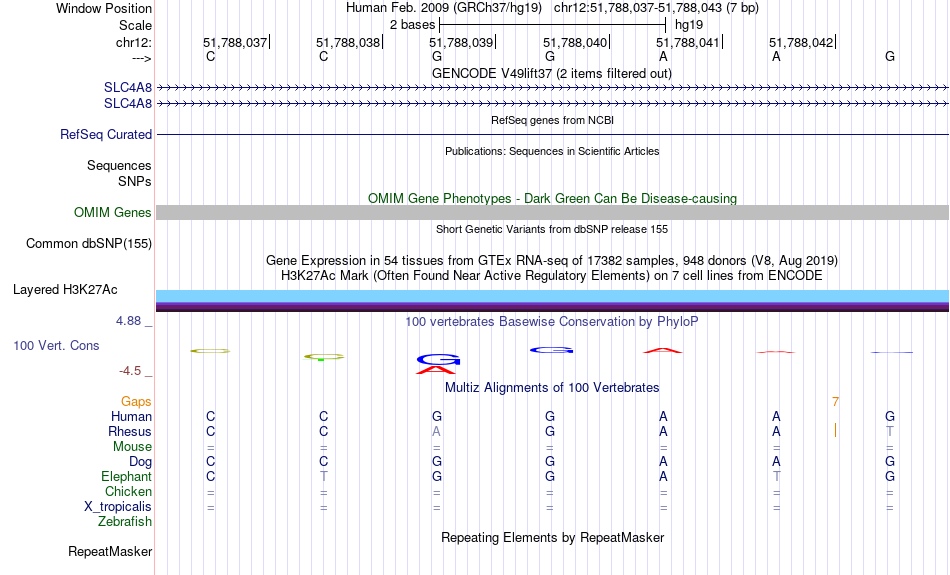Select the Human alignment row label
Image resolution: width=950 pixels, height=575 pixels.
pyautogui.click(x=131, y=417)
